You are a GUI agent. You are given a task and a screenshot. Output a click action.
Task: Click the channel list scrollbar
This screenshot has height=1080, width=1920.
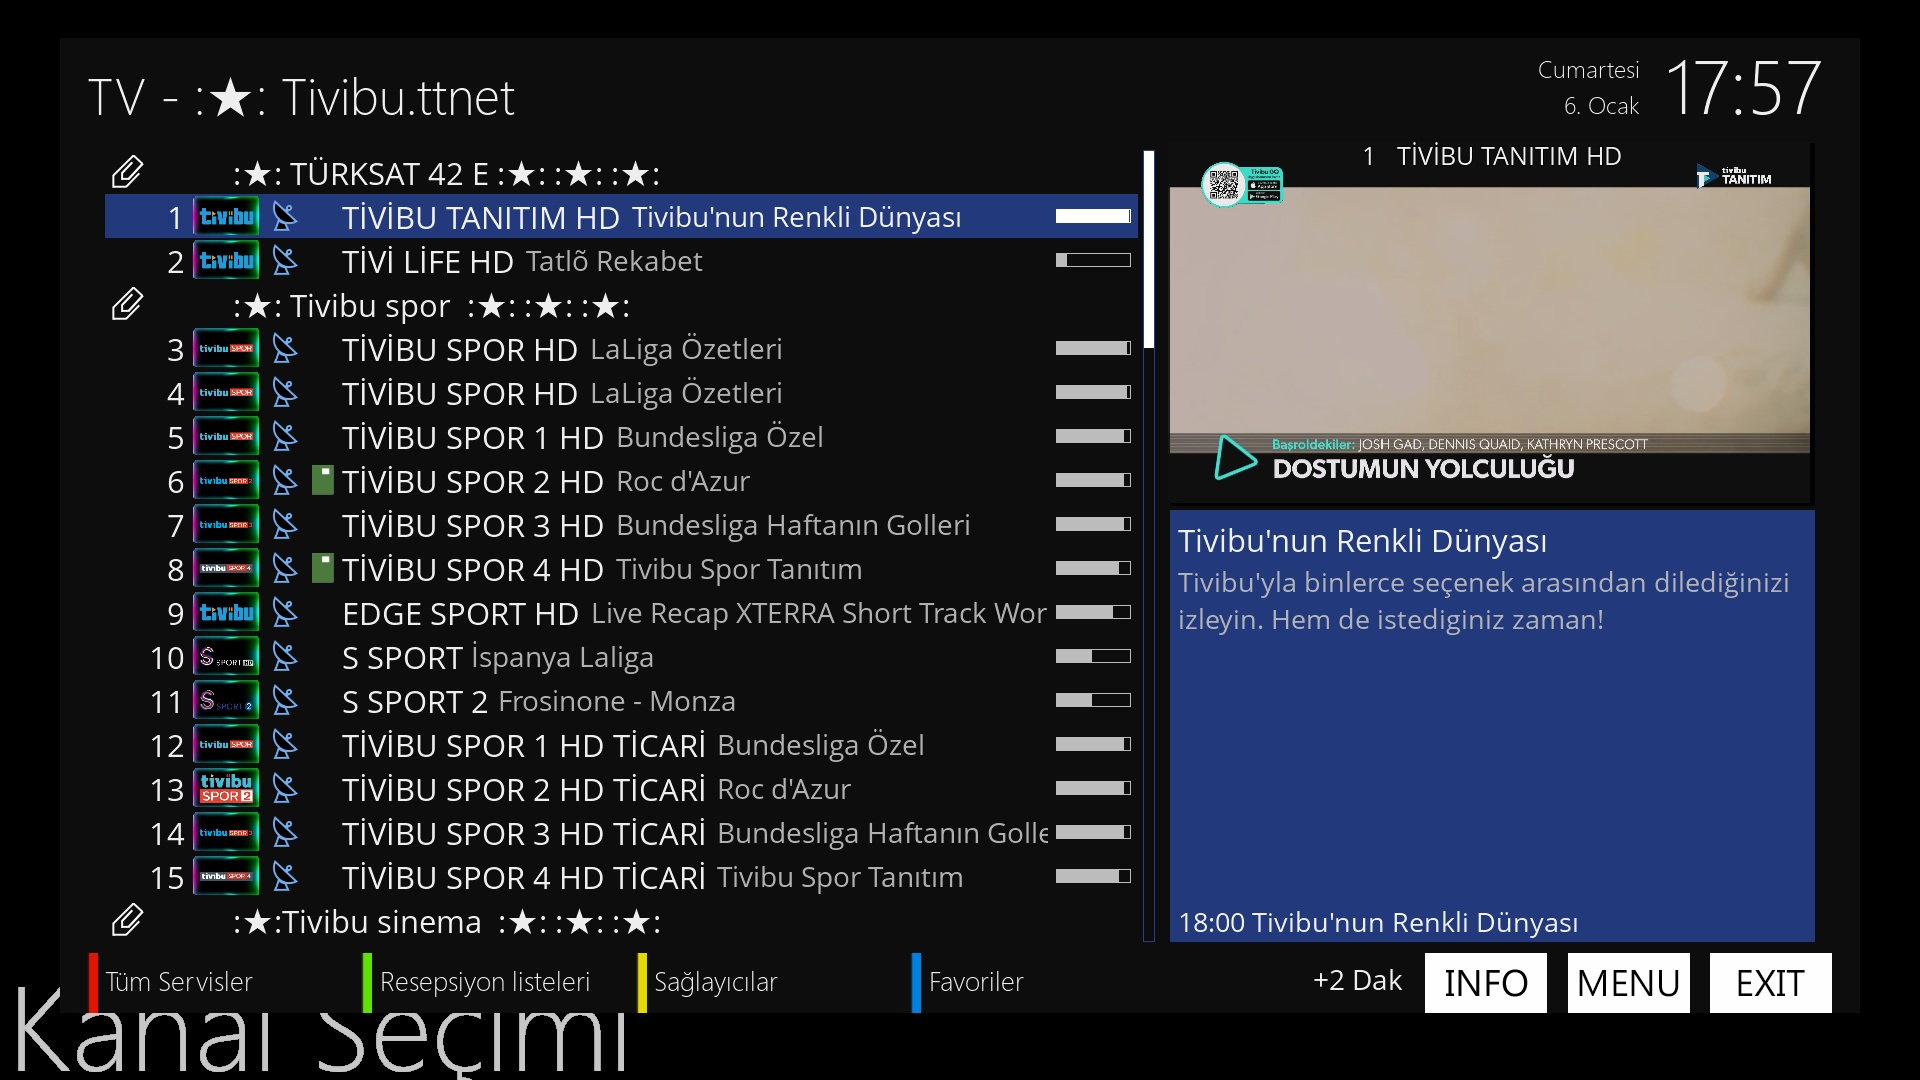pyautogui.click(x=1149, y=250)
